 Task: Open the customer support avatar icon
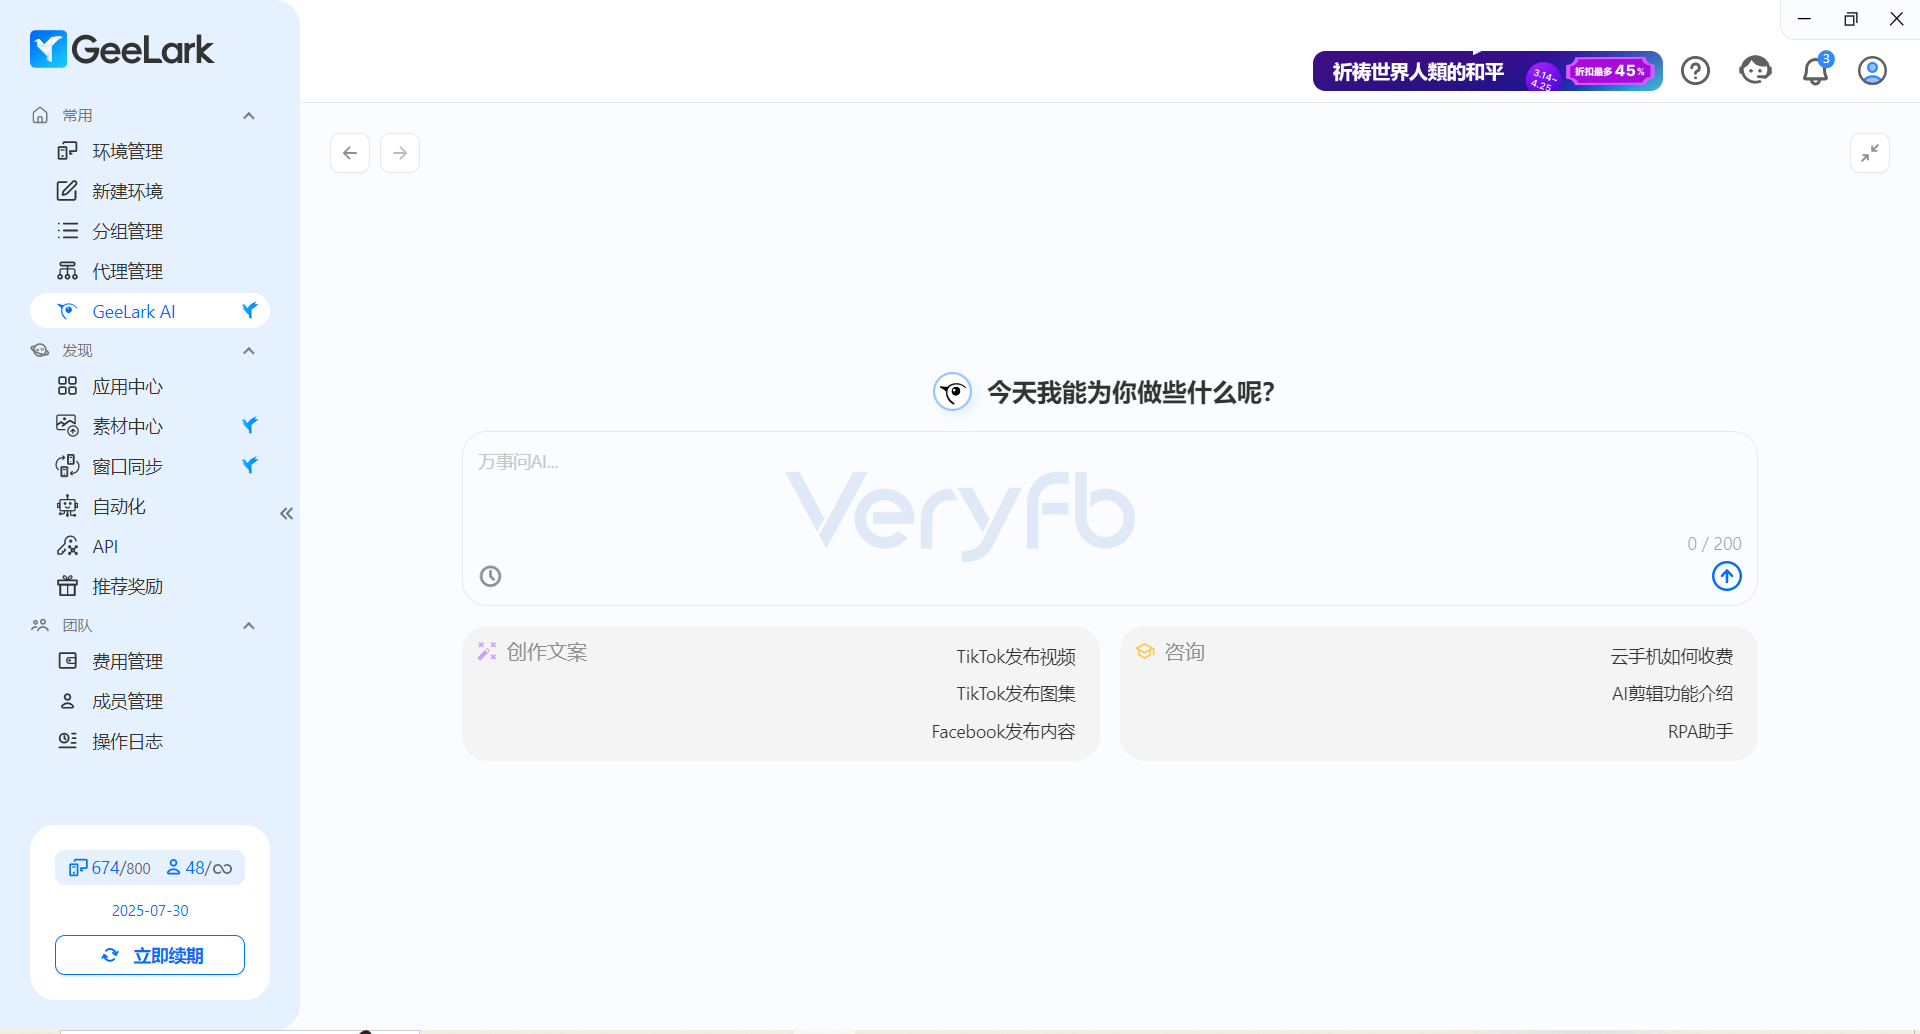pyautogui.click(x=1755, y=70)
